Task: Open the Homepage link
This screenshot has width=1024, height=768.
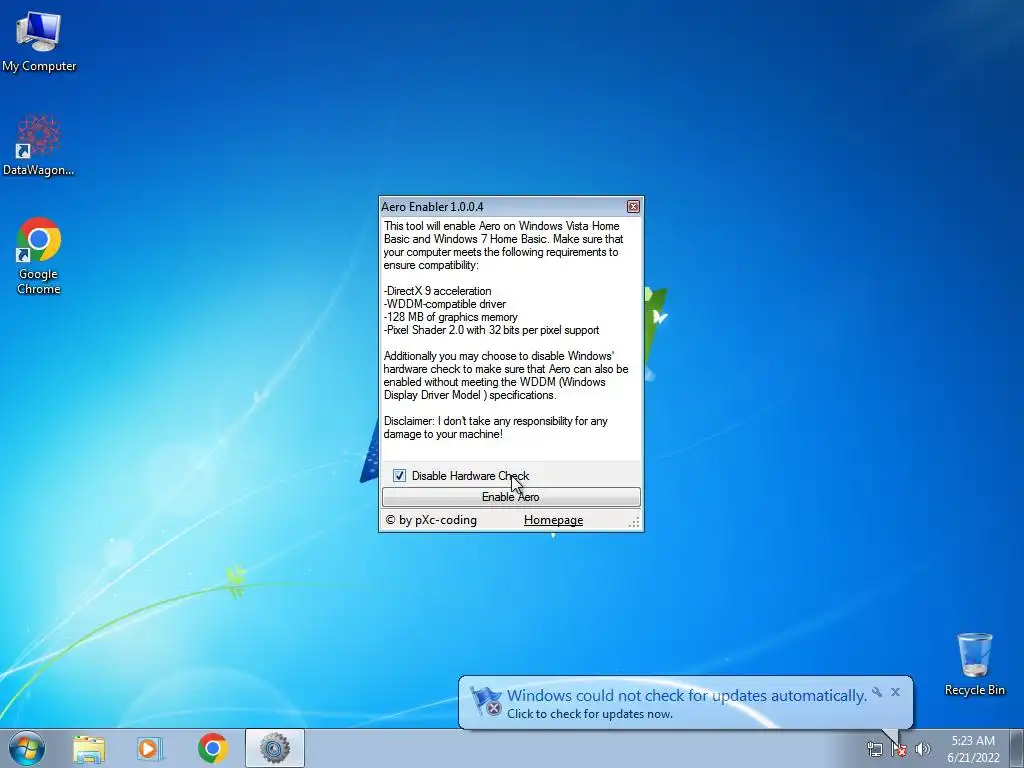Action: tap(553, 520)
